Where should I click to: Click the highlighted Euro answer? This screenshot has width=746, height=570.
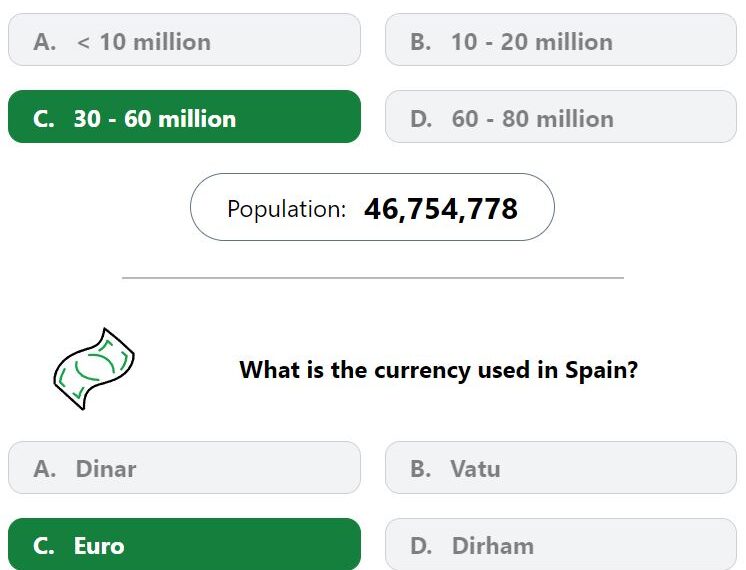[184, 544]
